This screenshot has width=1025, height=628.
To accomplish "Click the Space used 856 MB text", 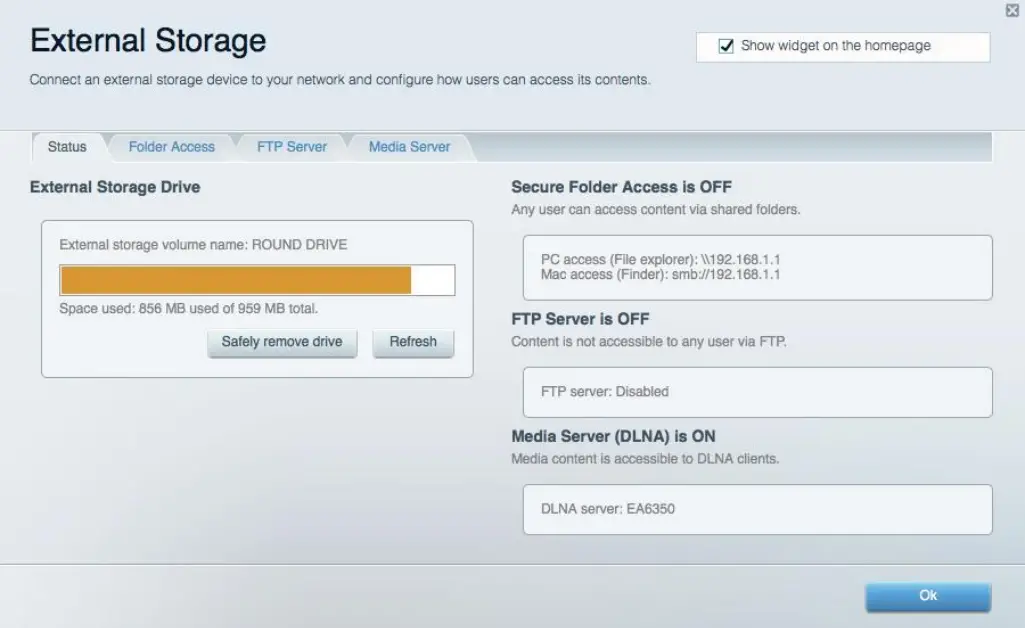I will pos(189,309).
